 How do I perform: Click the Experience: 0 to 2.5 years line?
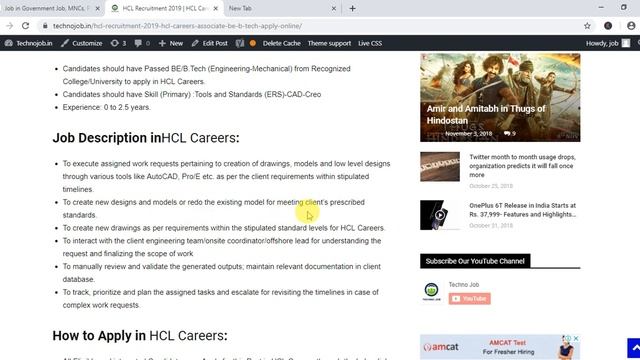(x=107, y=107)
